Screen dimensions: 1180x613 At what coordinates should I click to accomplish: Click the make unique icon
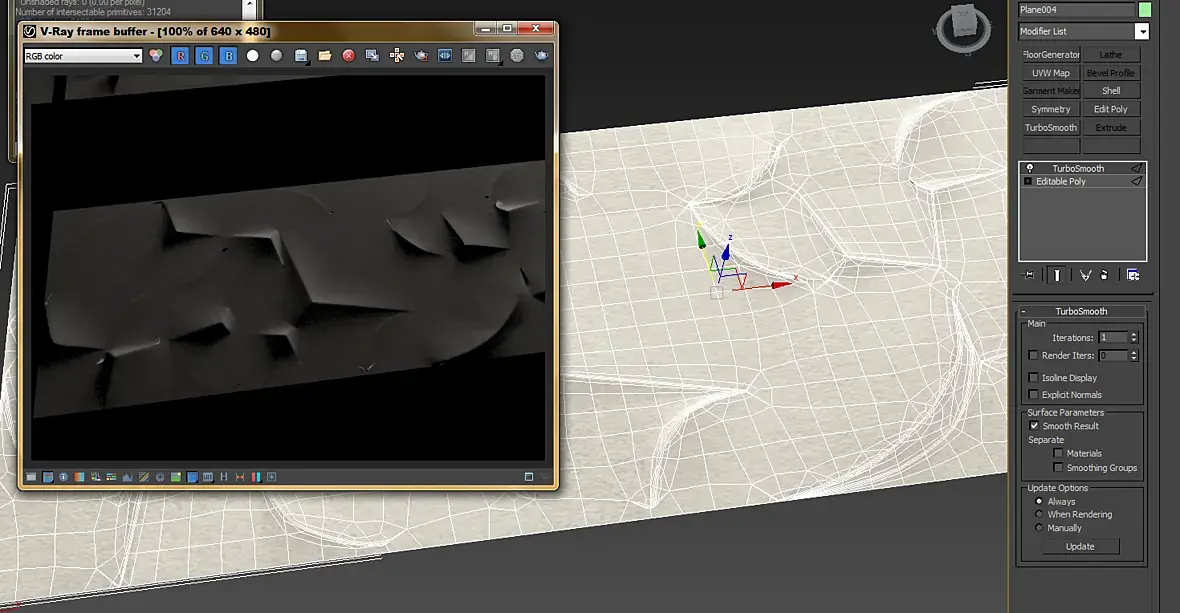pos(1084,275)
